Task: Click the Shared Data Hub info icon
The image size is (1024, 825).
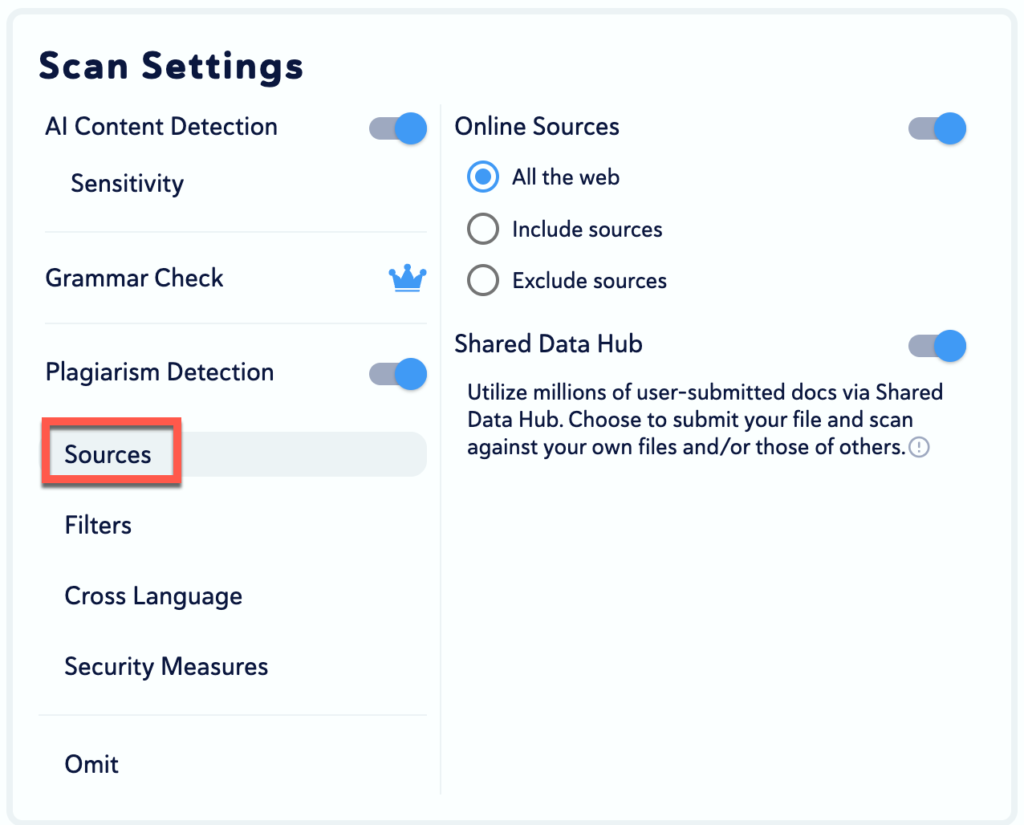Action: pyautogui.click(x=919, y=448)
